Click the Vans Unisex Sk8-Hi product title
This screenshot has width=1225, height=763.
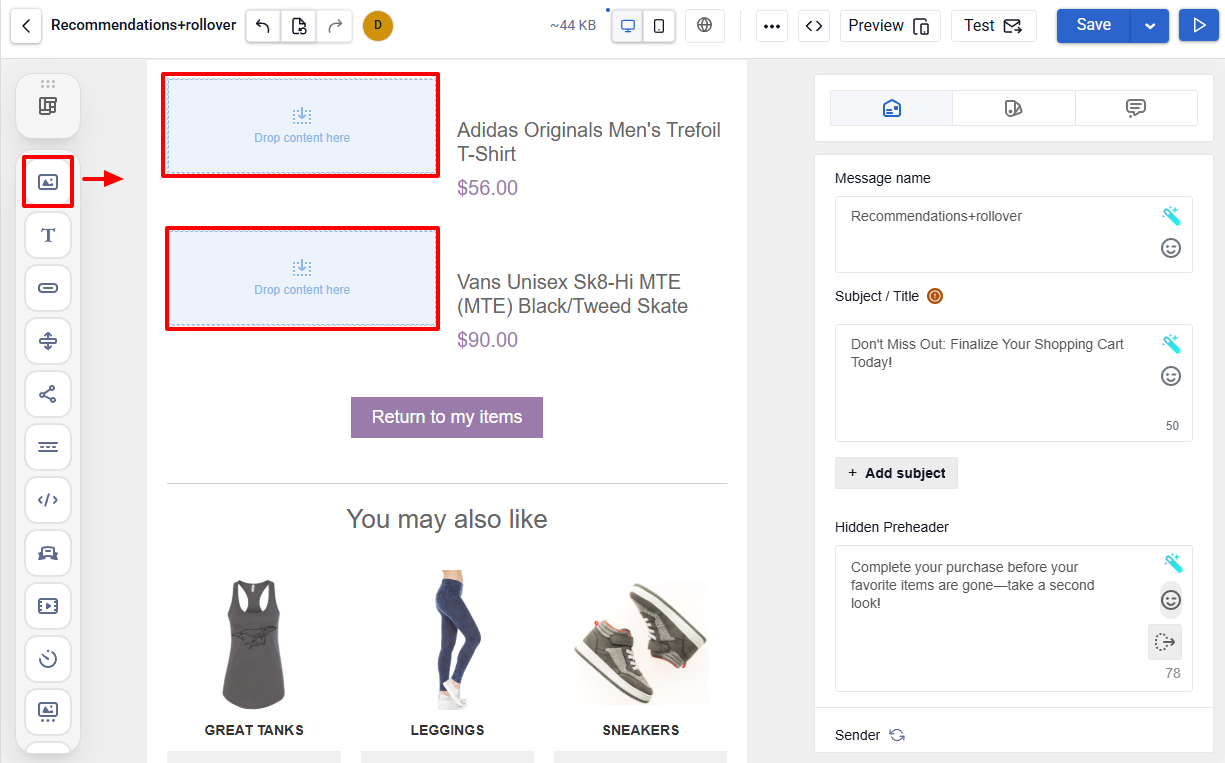click(572, 294)
